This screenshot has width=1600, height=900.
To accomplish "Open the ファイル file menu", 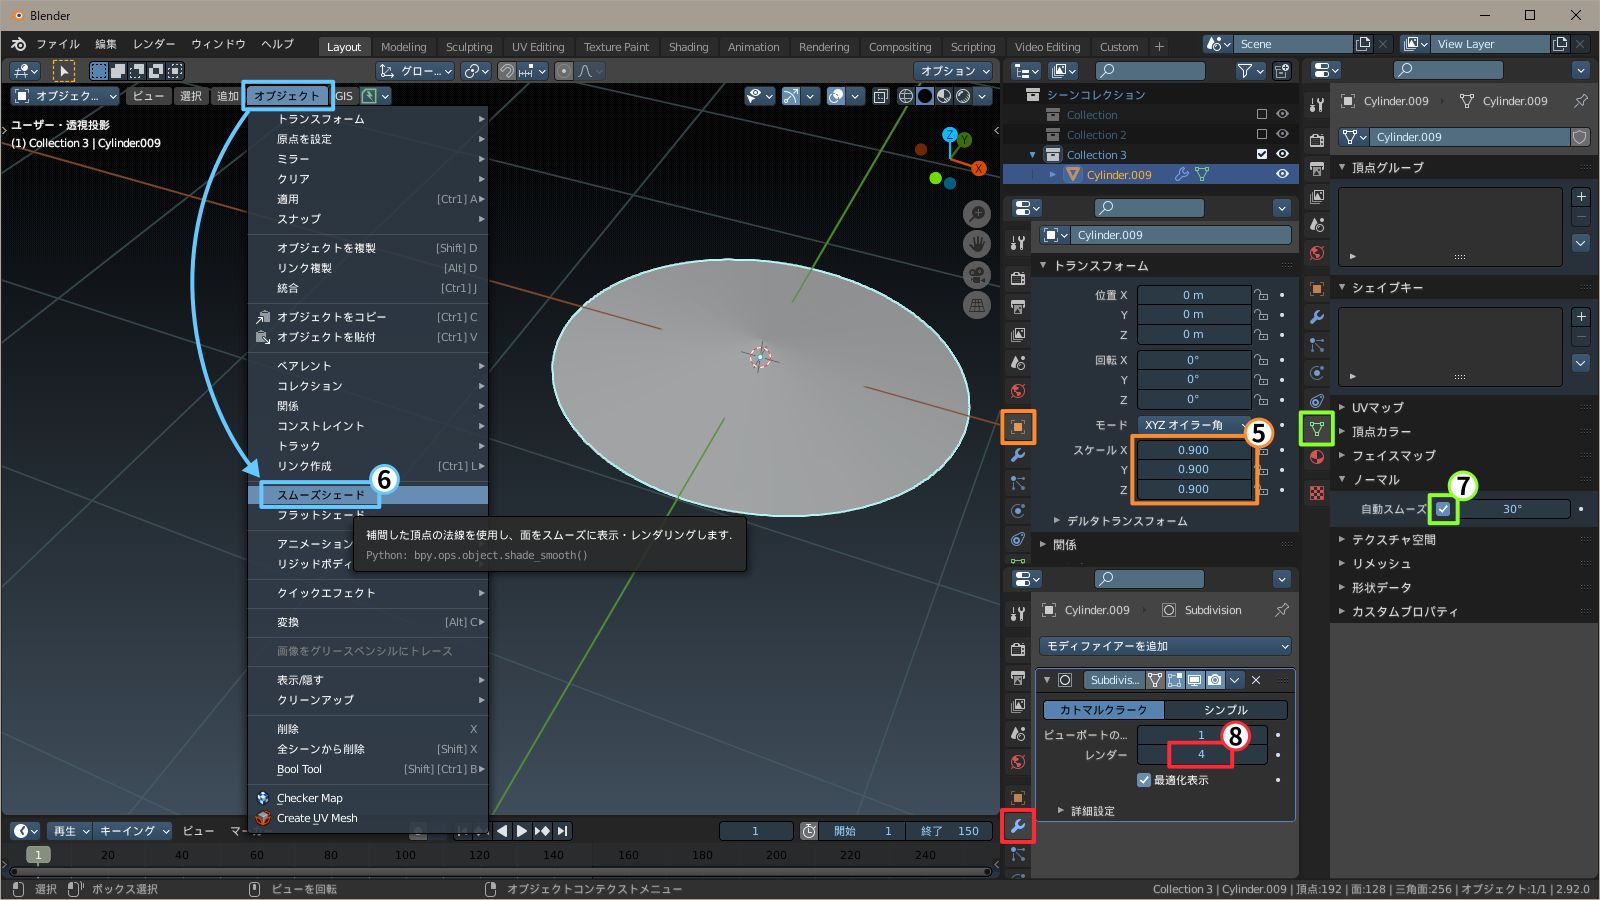I will pyautogui.click(x=58, y=45).
